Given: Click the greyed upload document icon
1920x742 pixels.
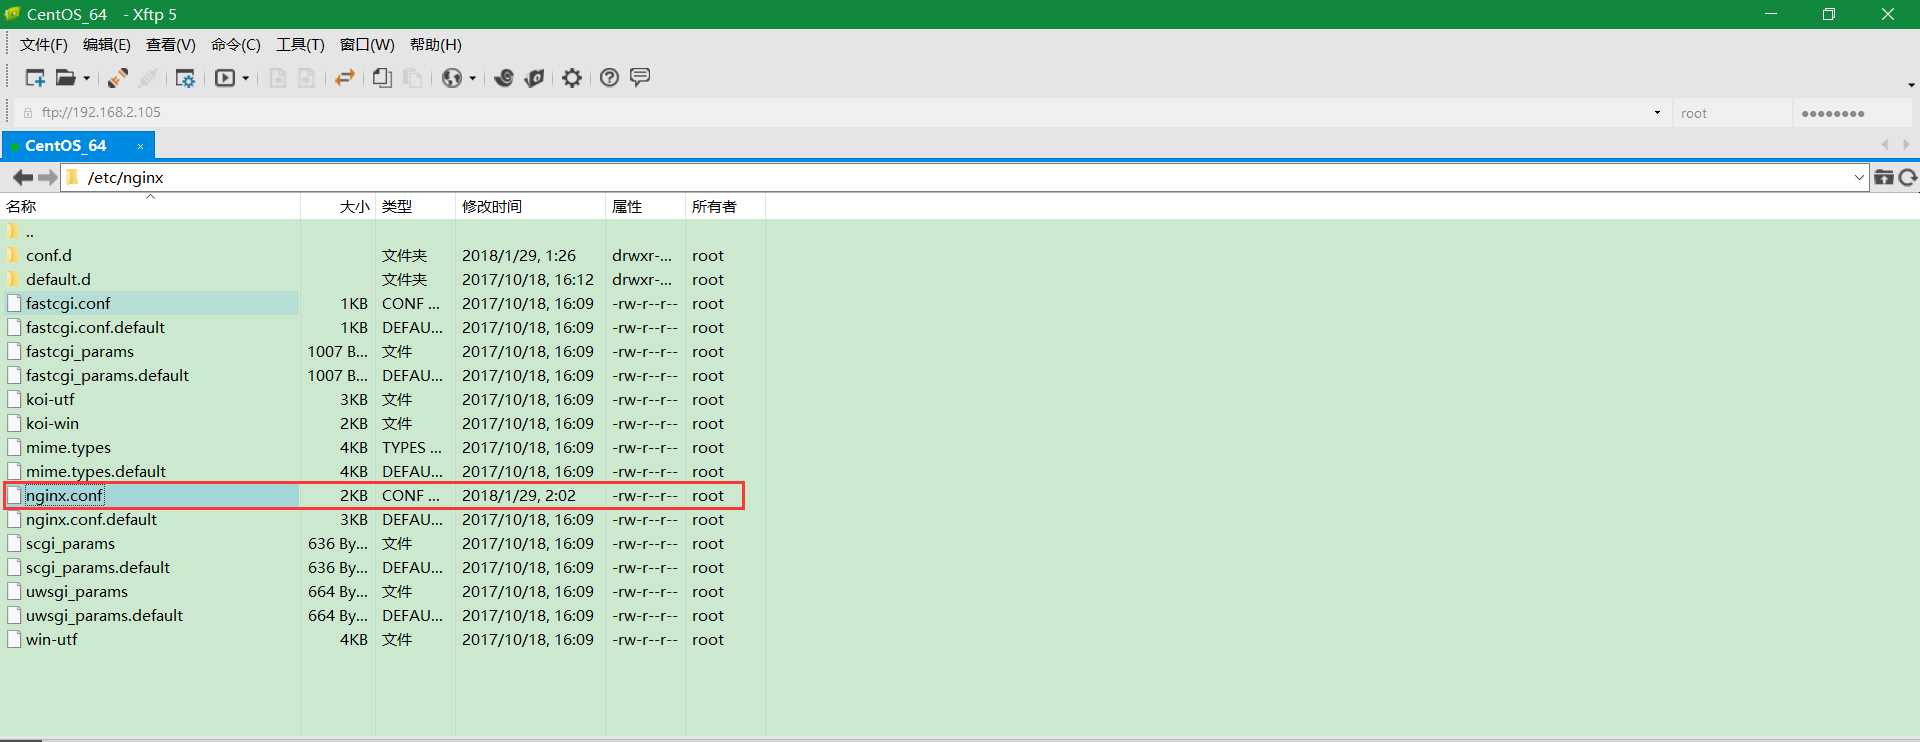Looking at the screenshot, I should [278, 78].
